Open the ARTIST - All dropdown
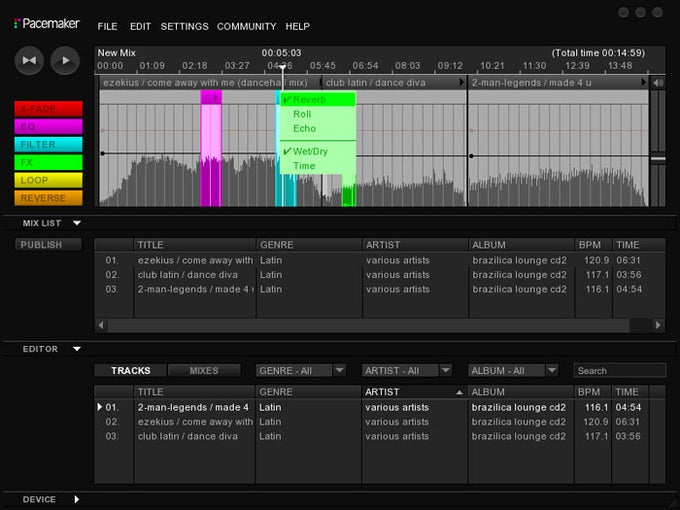Screen dimensions: 680x510 407,370
